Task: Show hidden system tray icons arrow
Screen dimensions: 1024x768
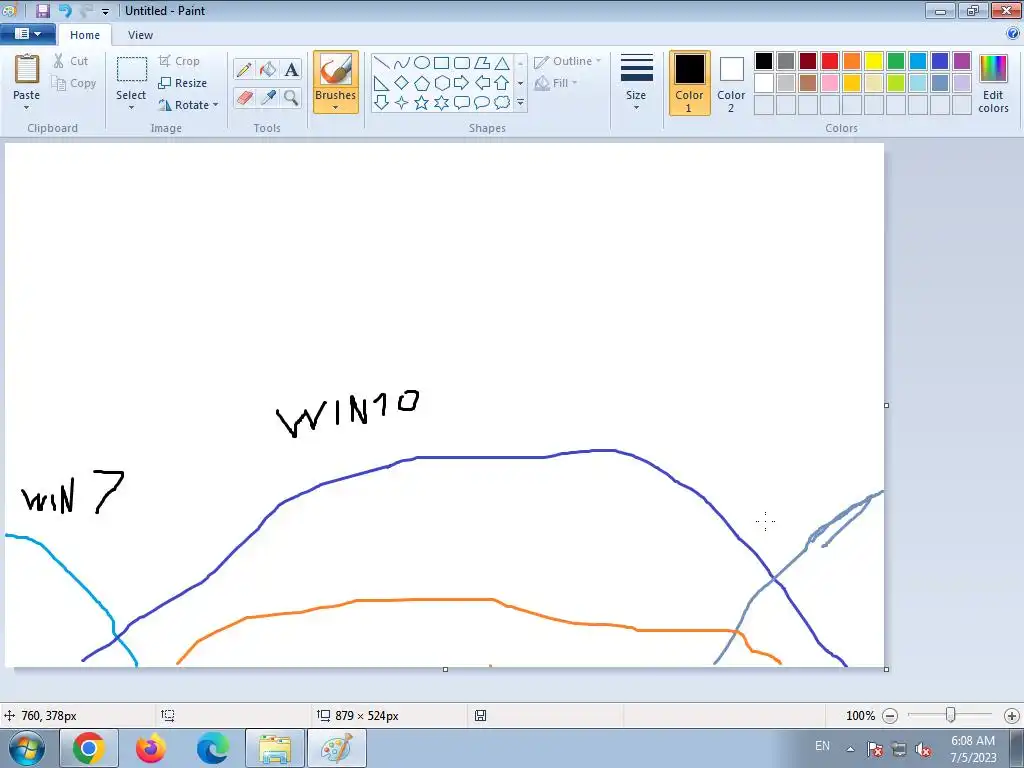Action: click(850, 749)
